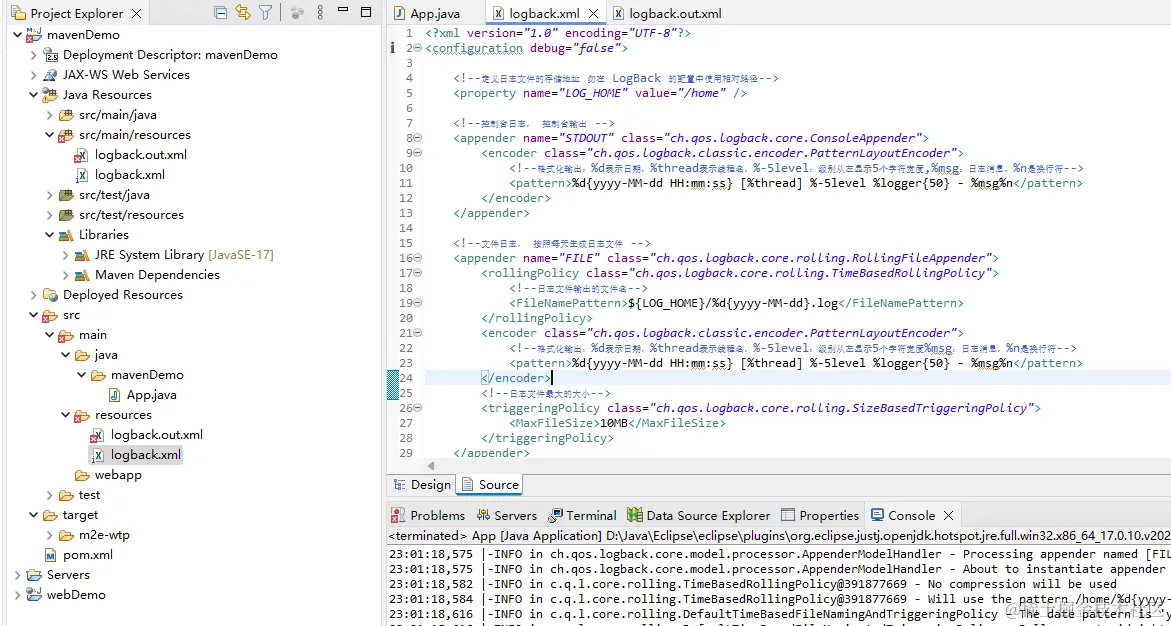Expand src/test/java folder
Screen dimensions: 1171x626
(49, 195)
